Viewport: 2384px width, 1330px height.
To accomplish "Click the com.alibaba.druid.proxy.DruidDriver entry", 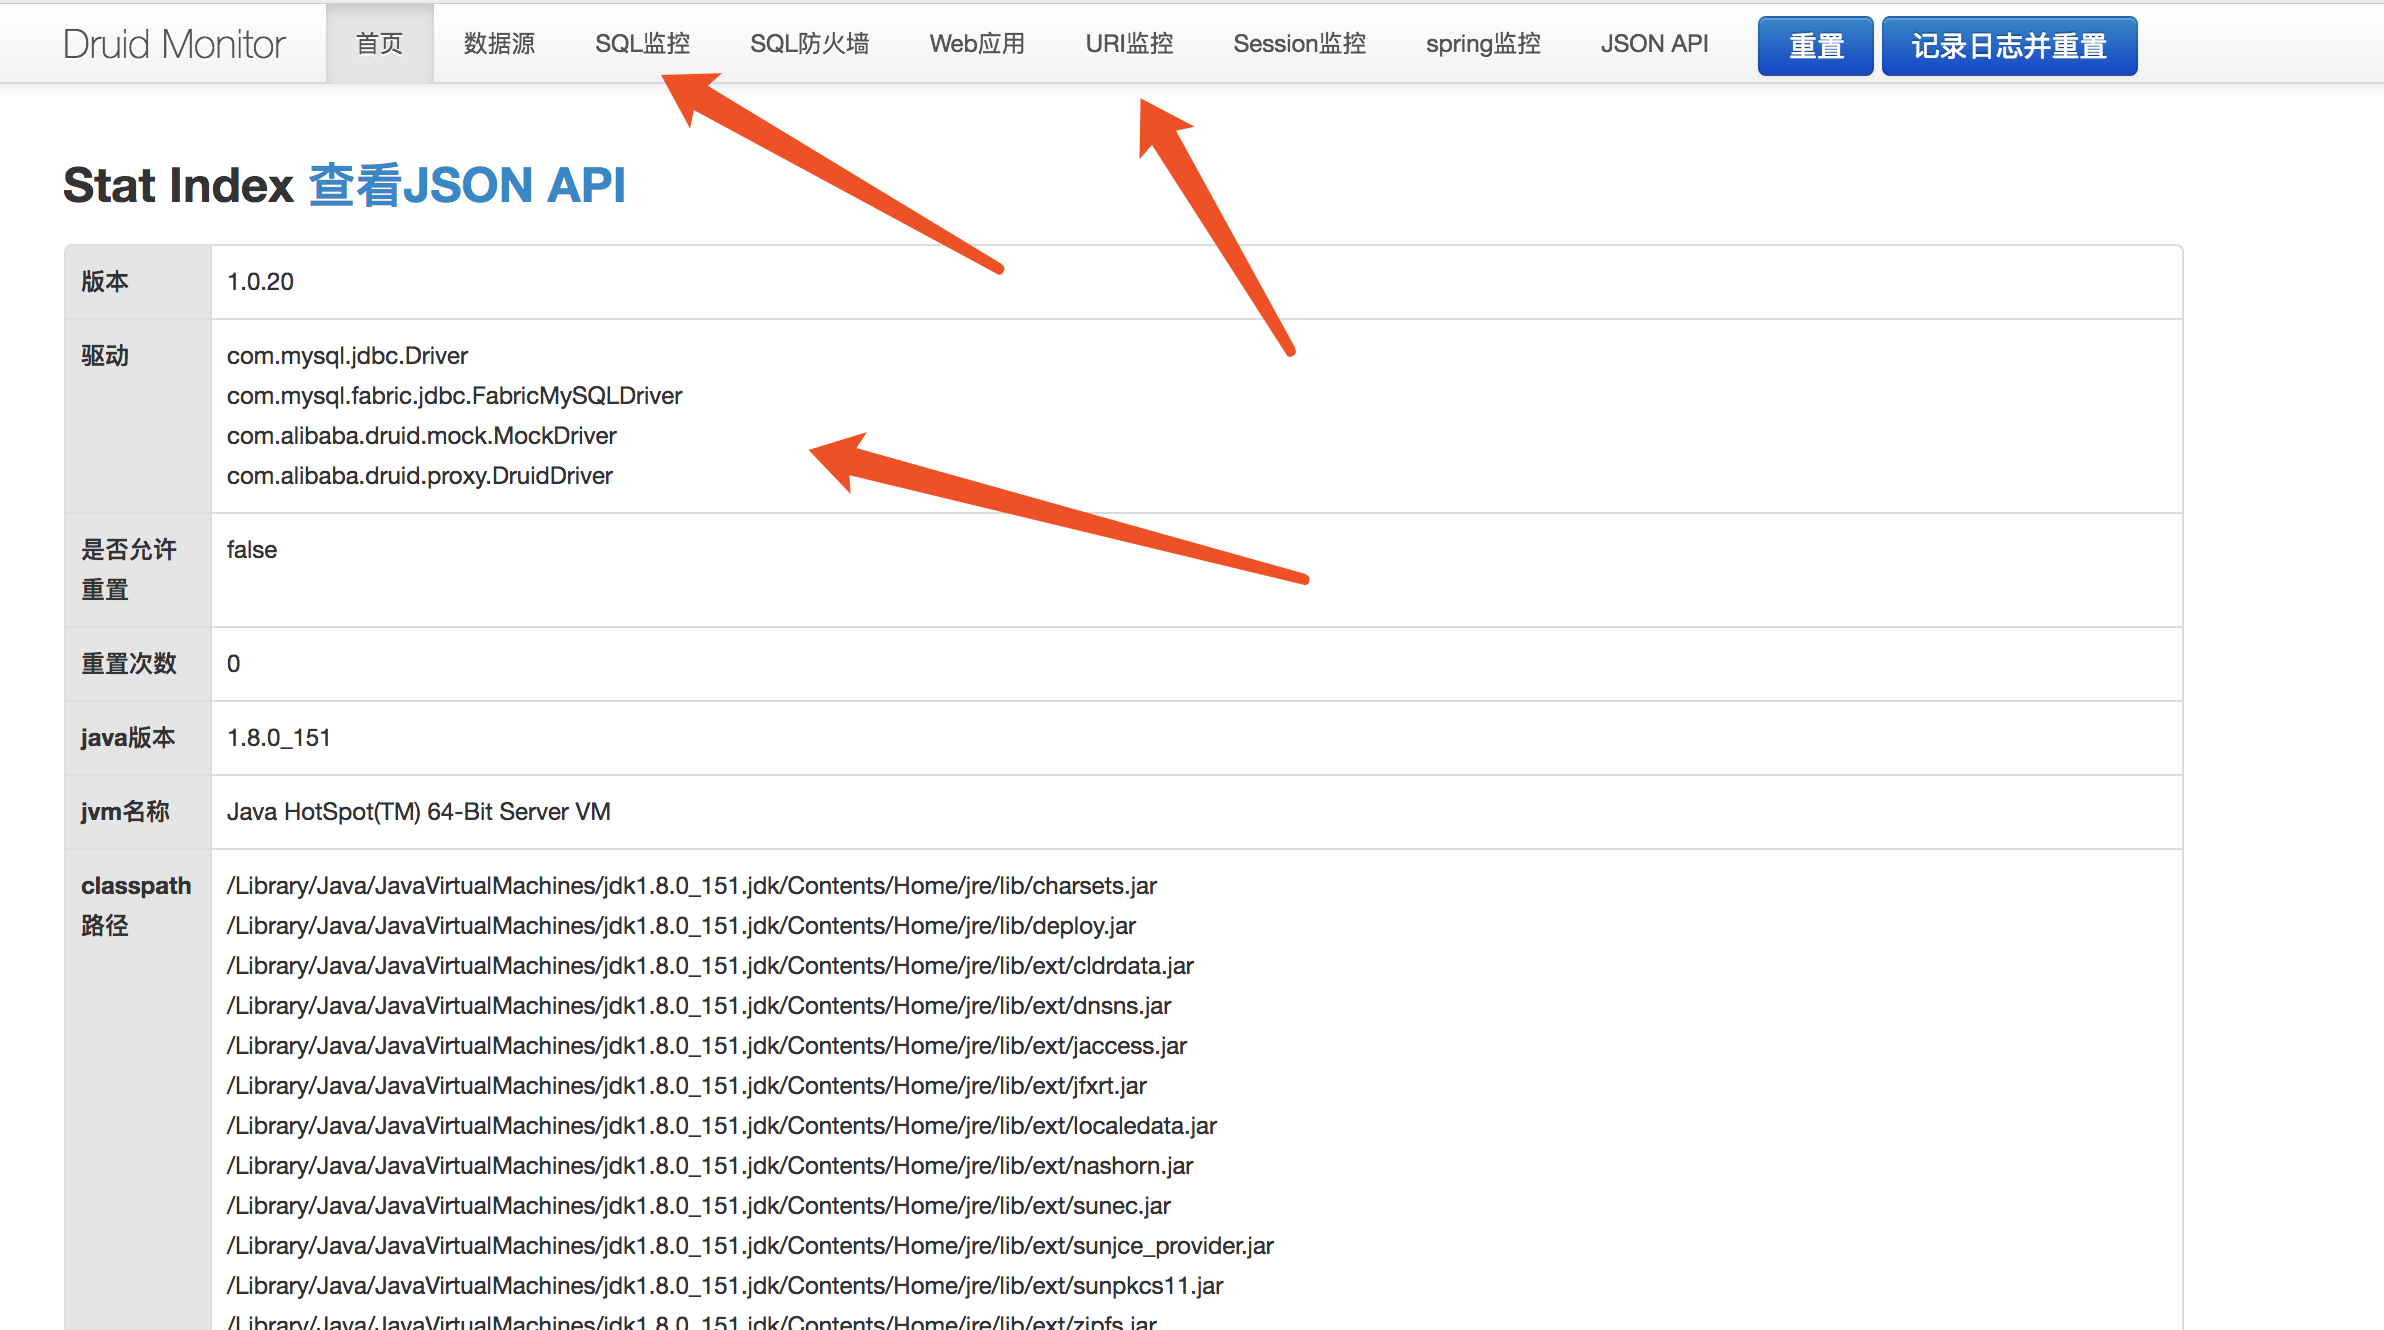I will coord(419,476).
